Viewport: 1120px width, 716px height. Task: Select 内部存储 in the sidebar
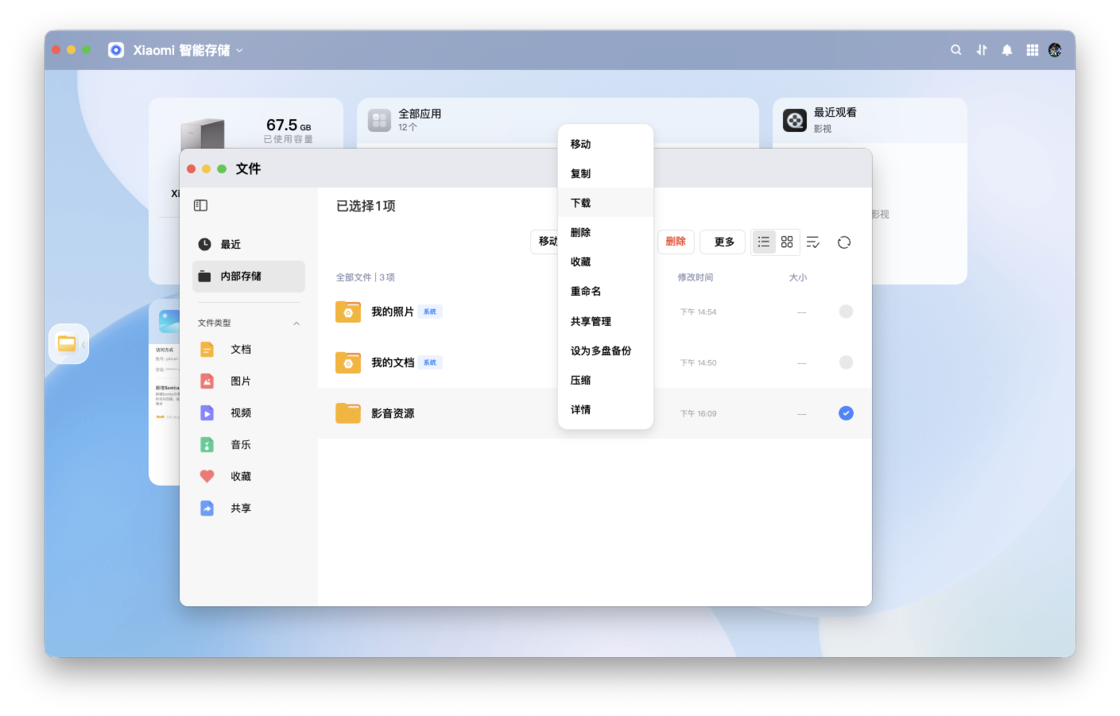[x=248, y=276]
